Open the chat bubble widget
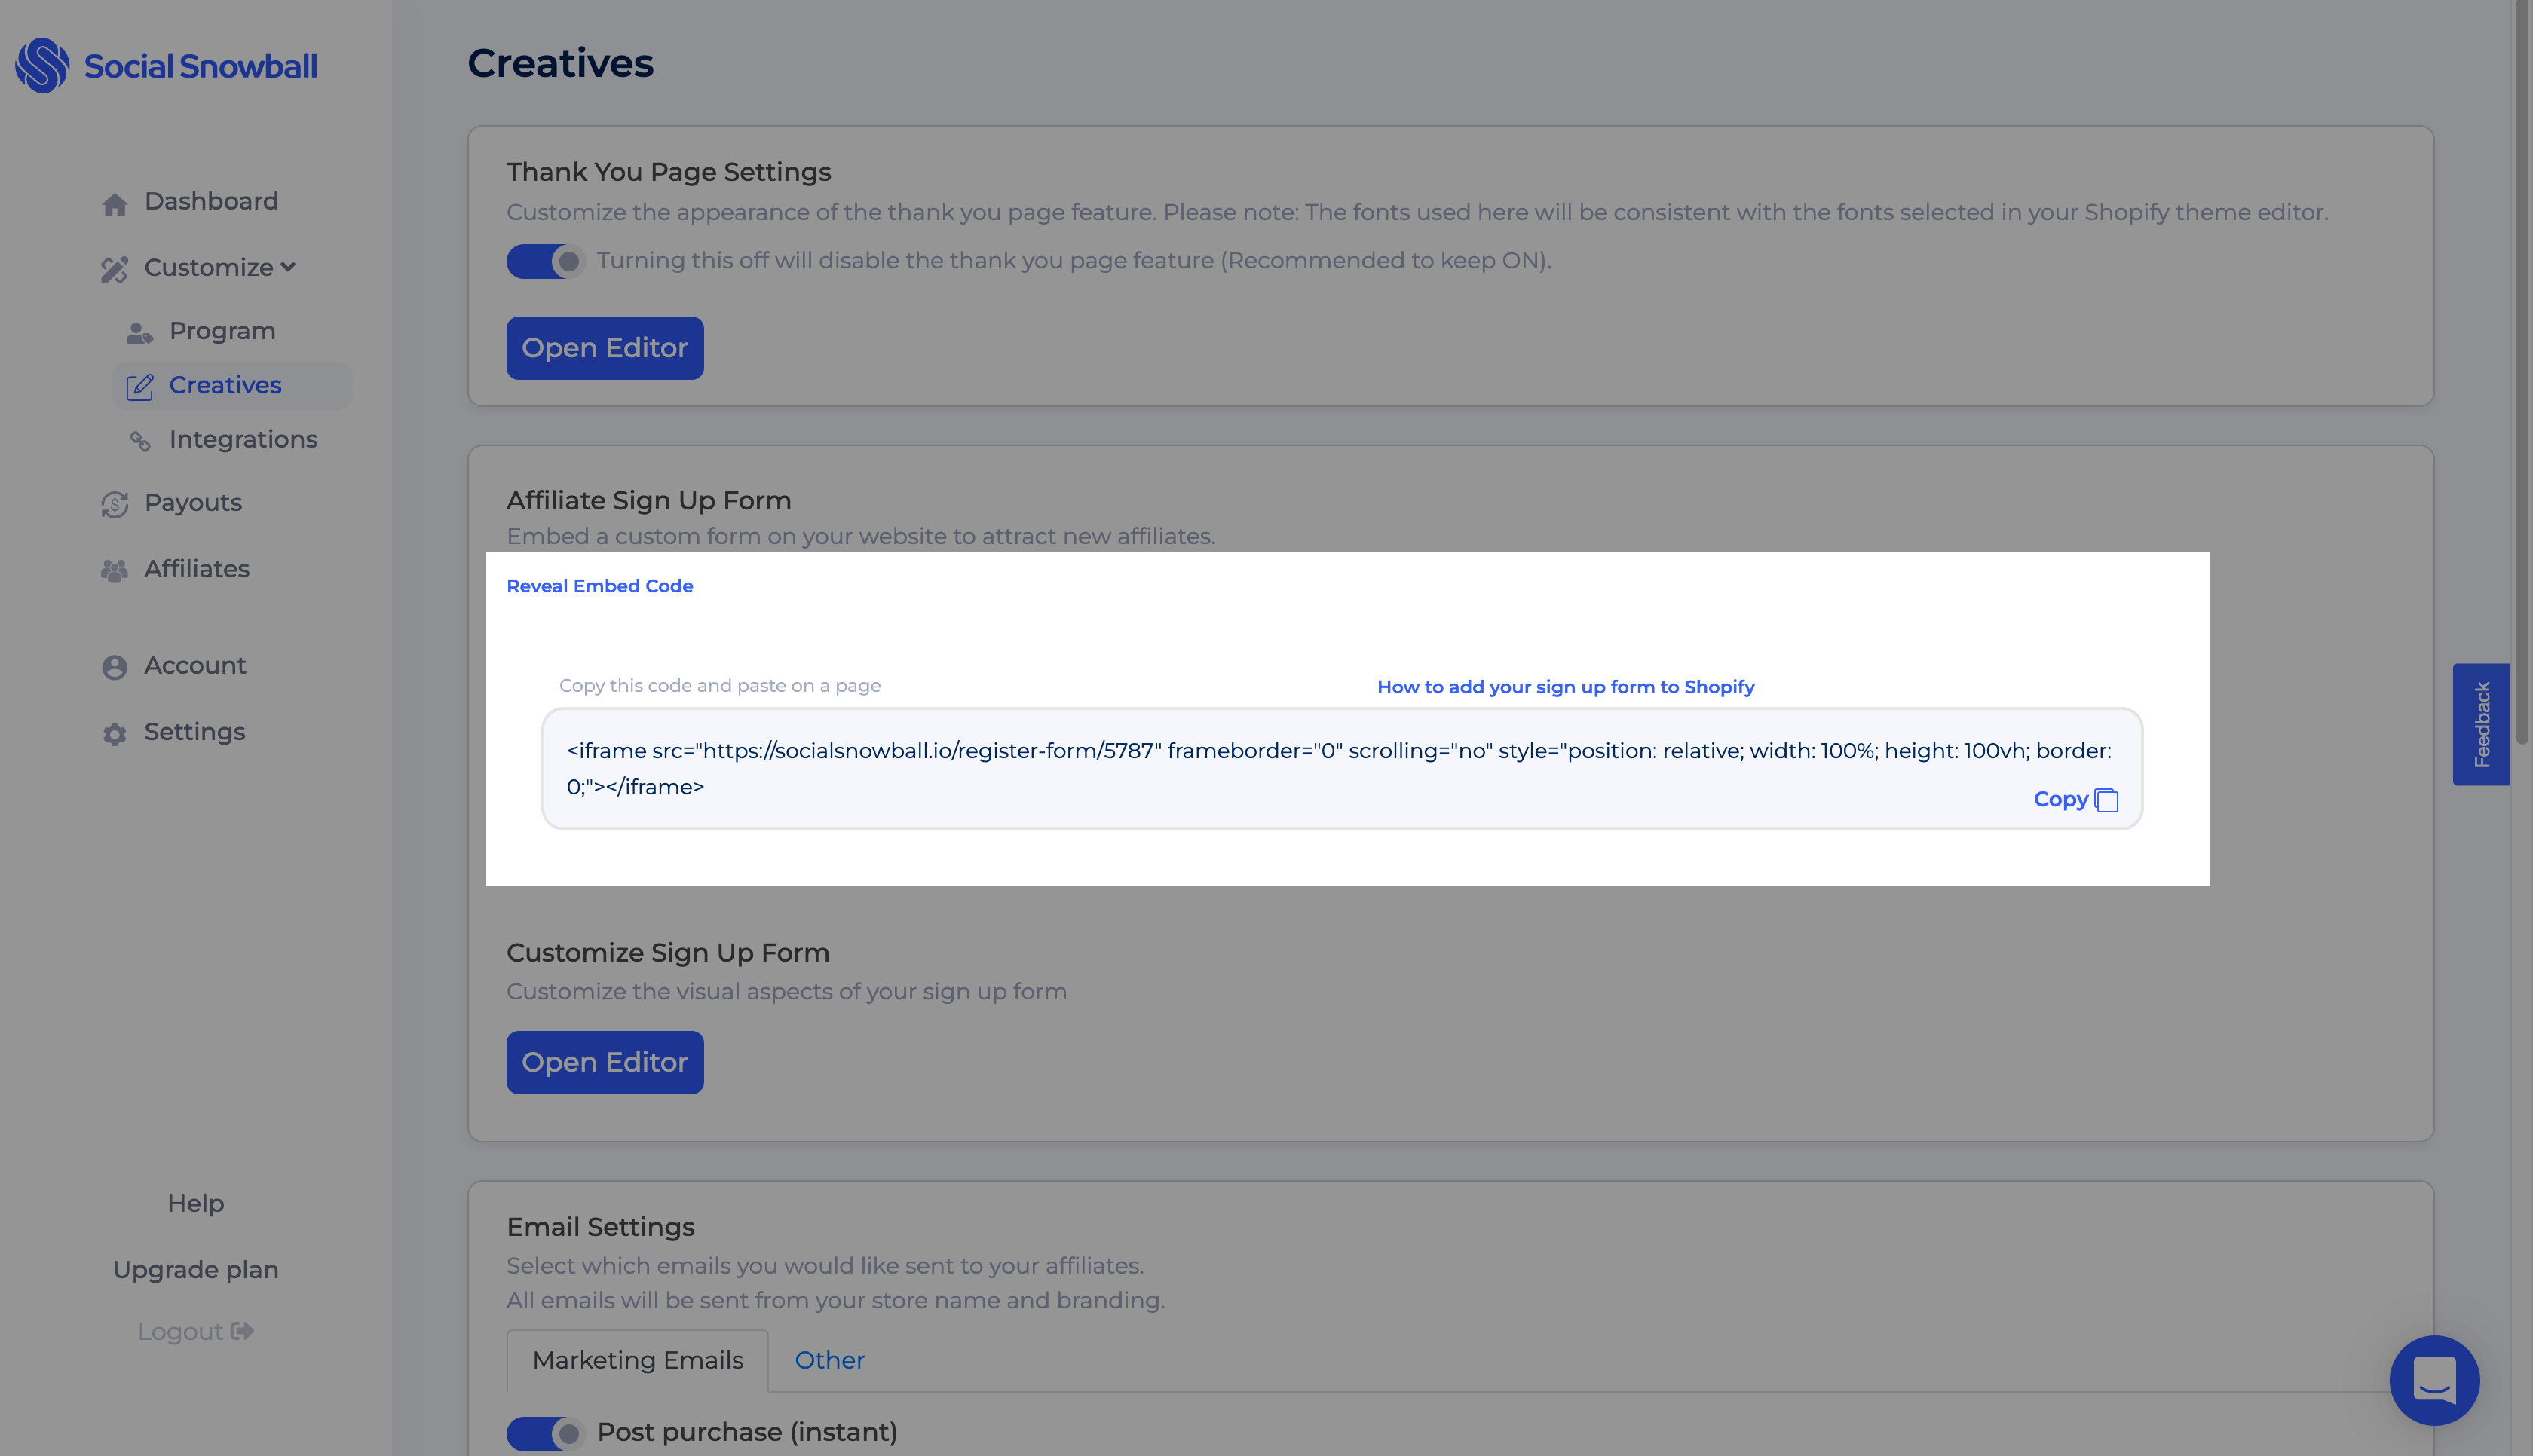2533x1456 pixels. click(x=2434, y=1380)
